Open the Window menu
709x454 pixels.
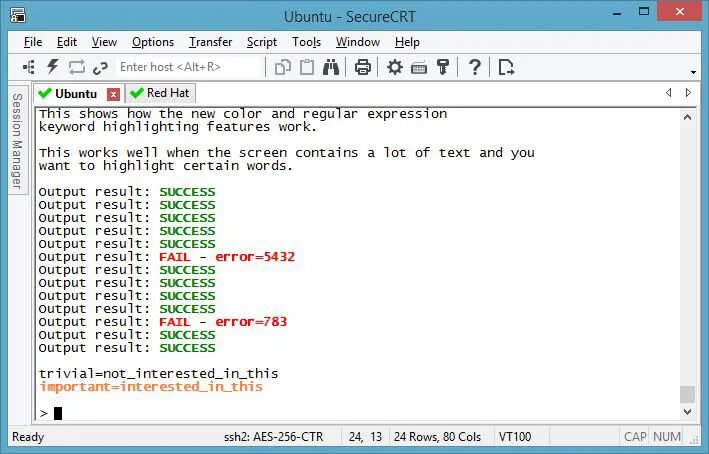tap(358, 42)
